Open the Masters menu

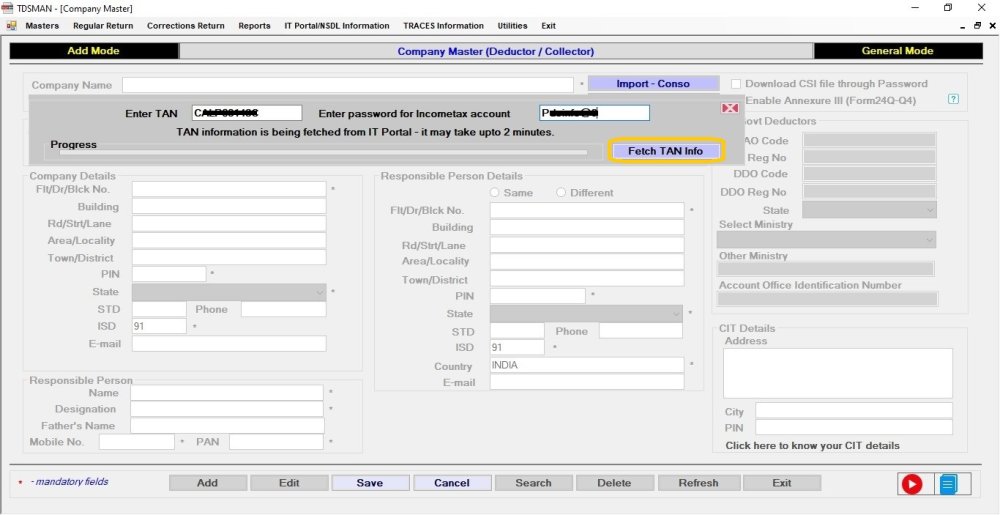point(42,26)
